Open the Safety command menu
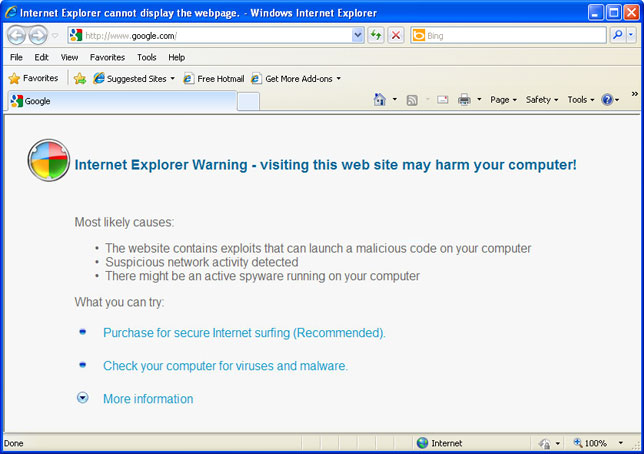644x454 pixels. pyautogui.click(x=542, y=100)
